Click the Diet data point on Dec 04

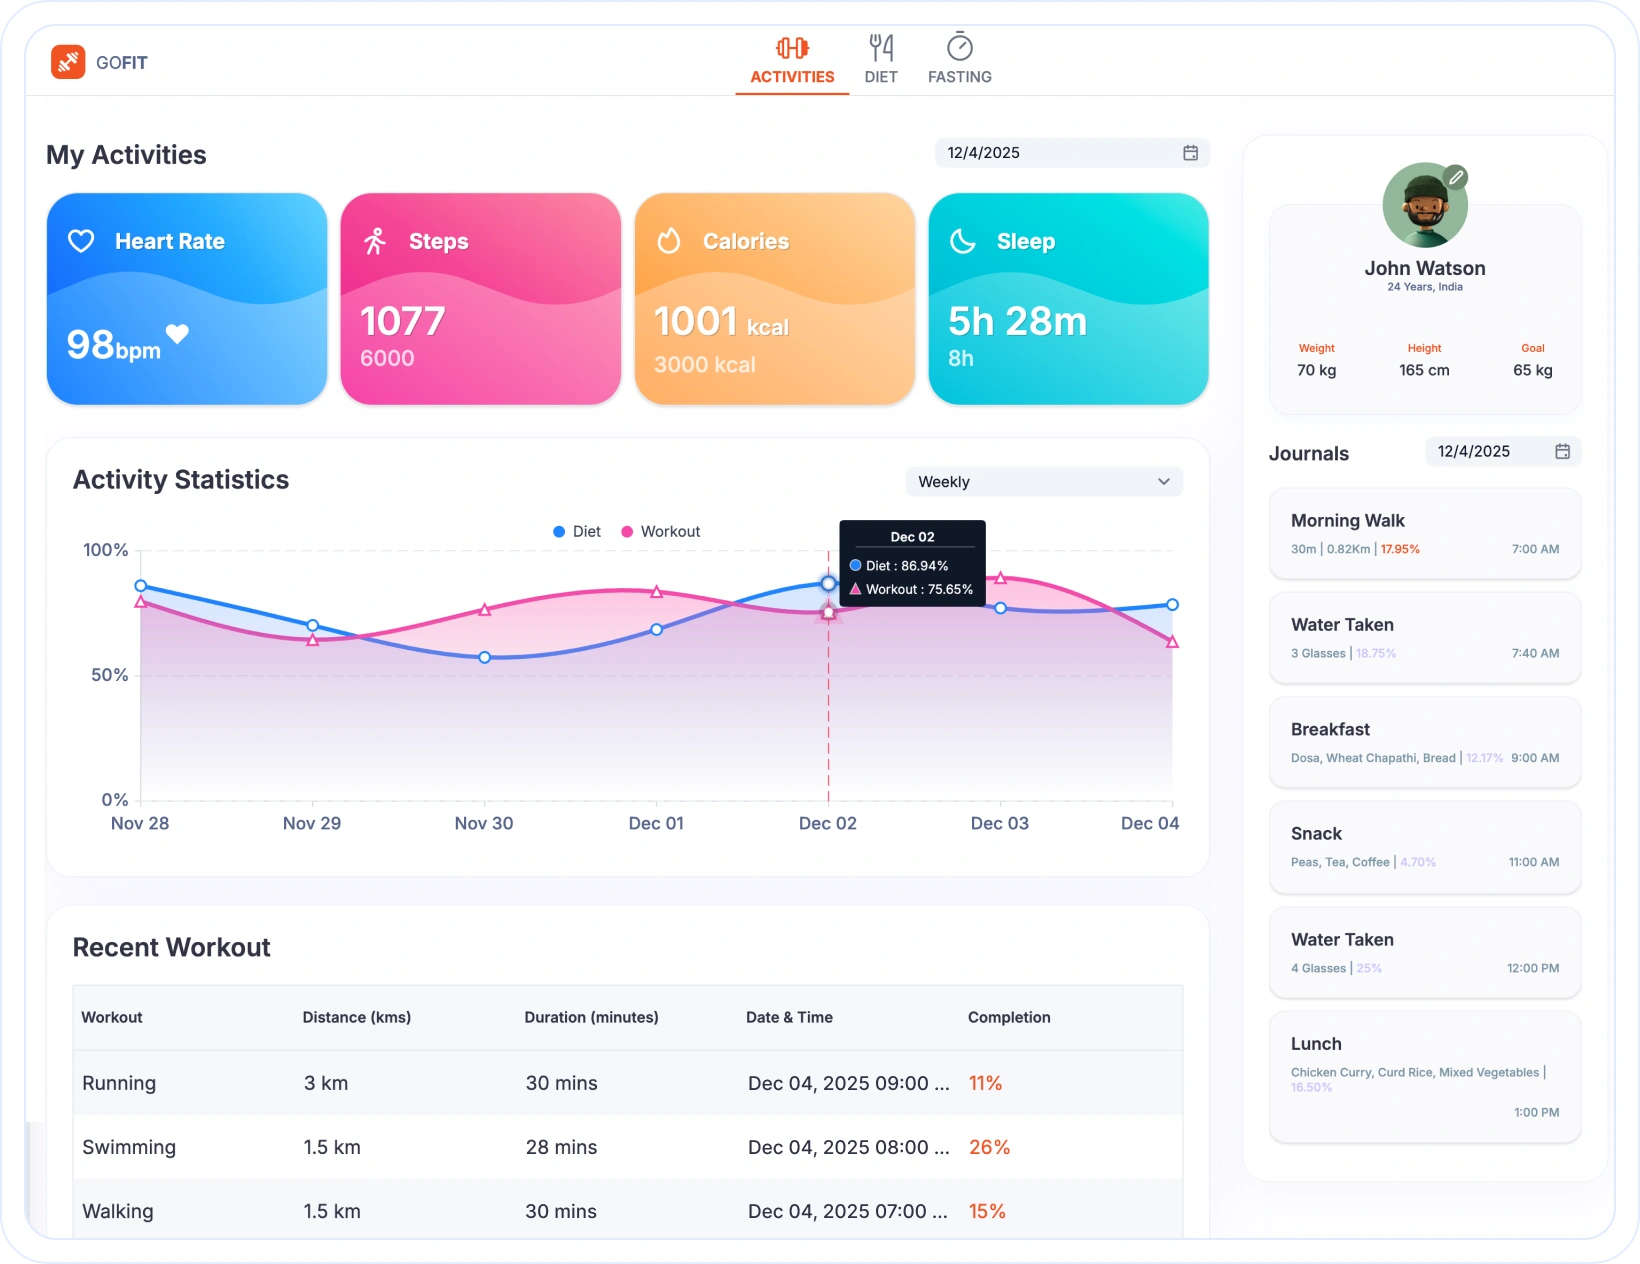(1172, 605)
